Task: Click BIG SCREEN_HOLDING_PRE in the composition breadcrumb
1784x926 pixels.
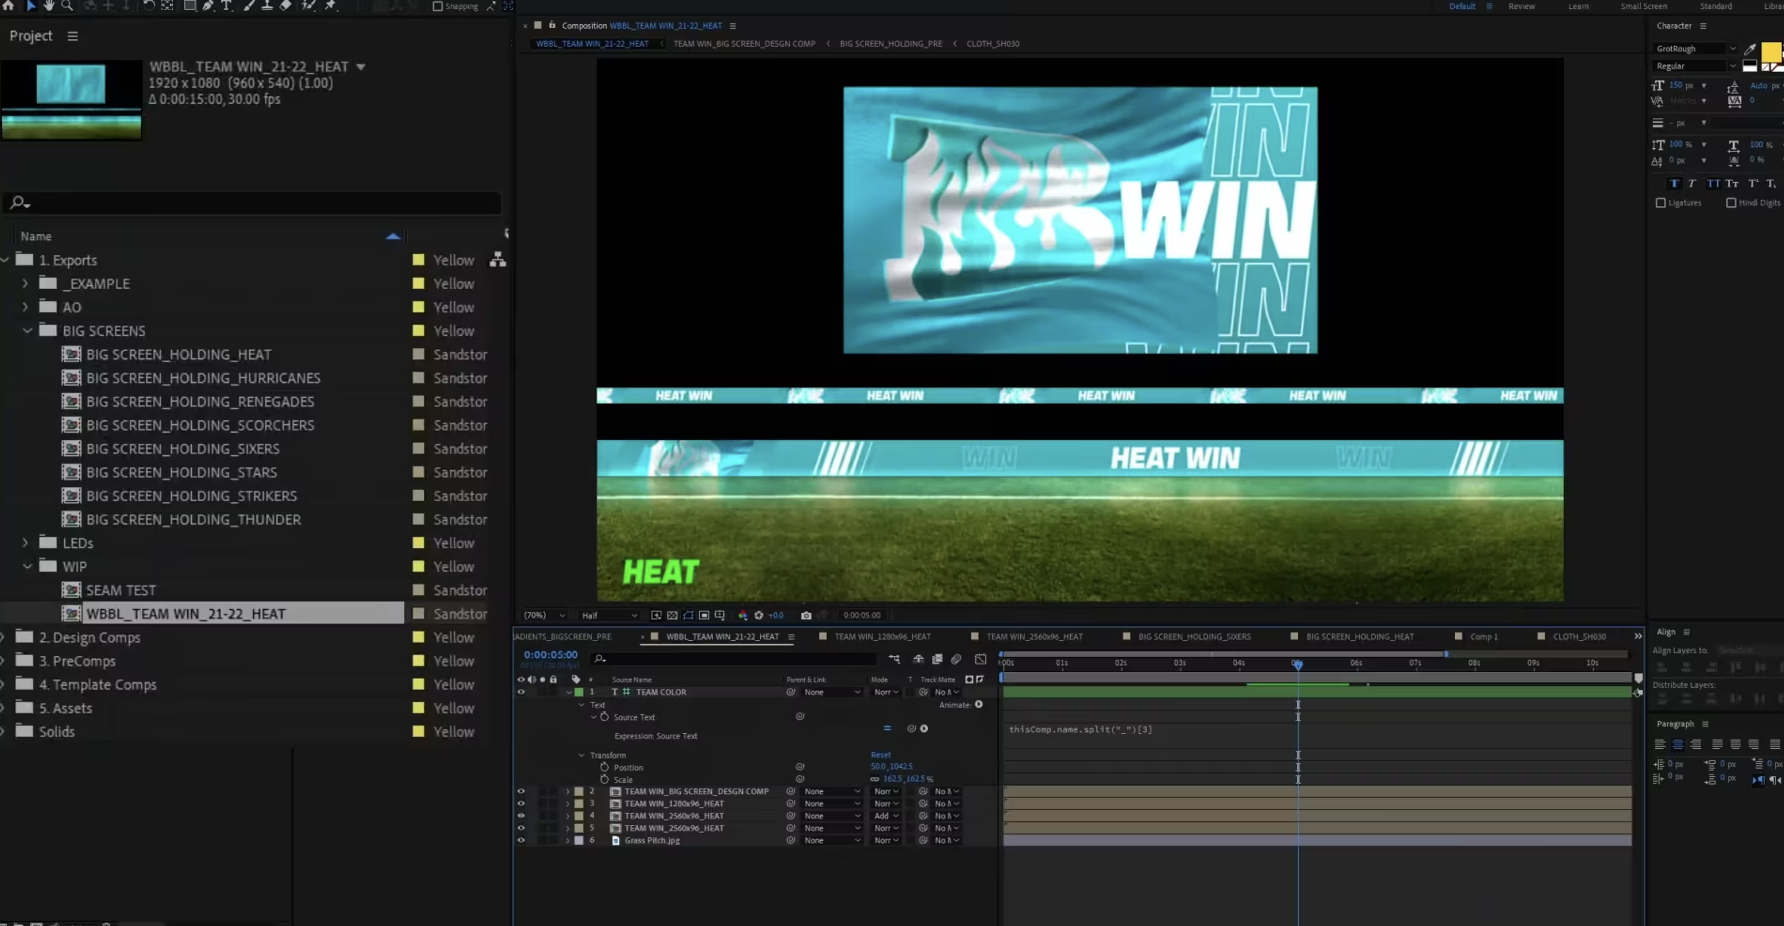Action: (x=890, y=44)
